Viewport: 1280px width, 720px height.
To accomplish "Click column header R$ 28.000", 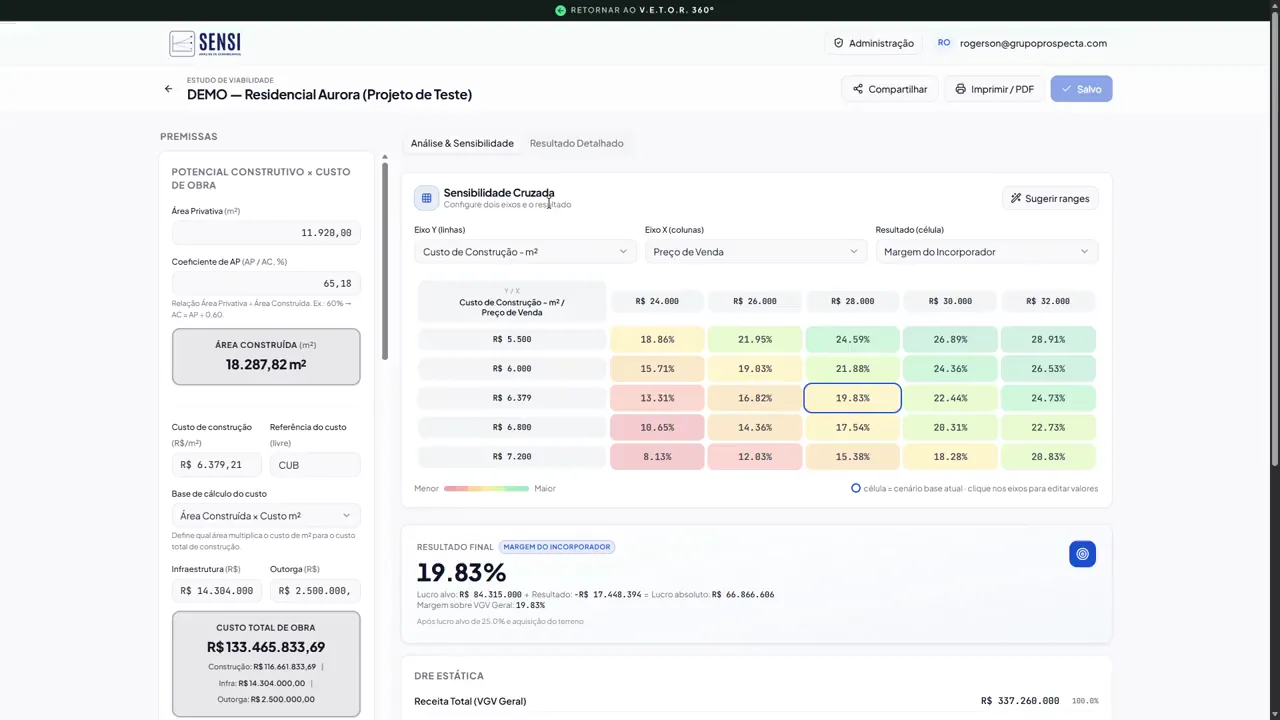I will click(852, 301).
